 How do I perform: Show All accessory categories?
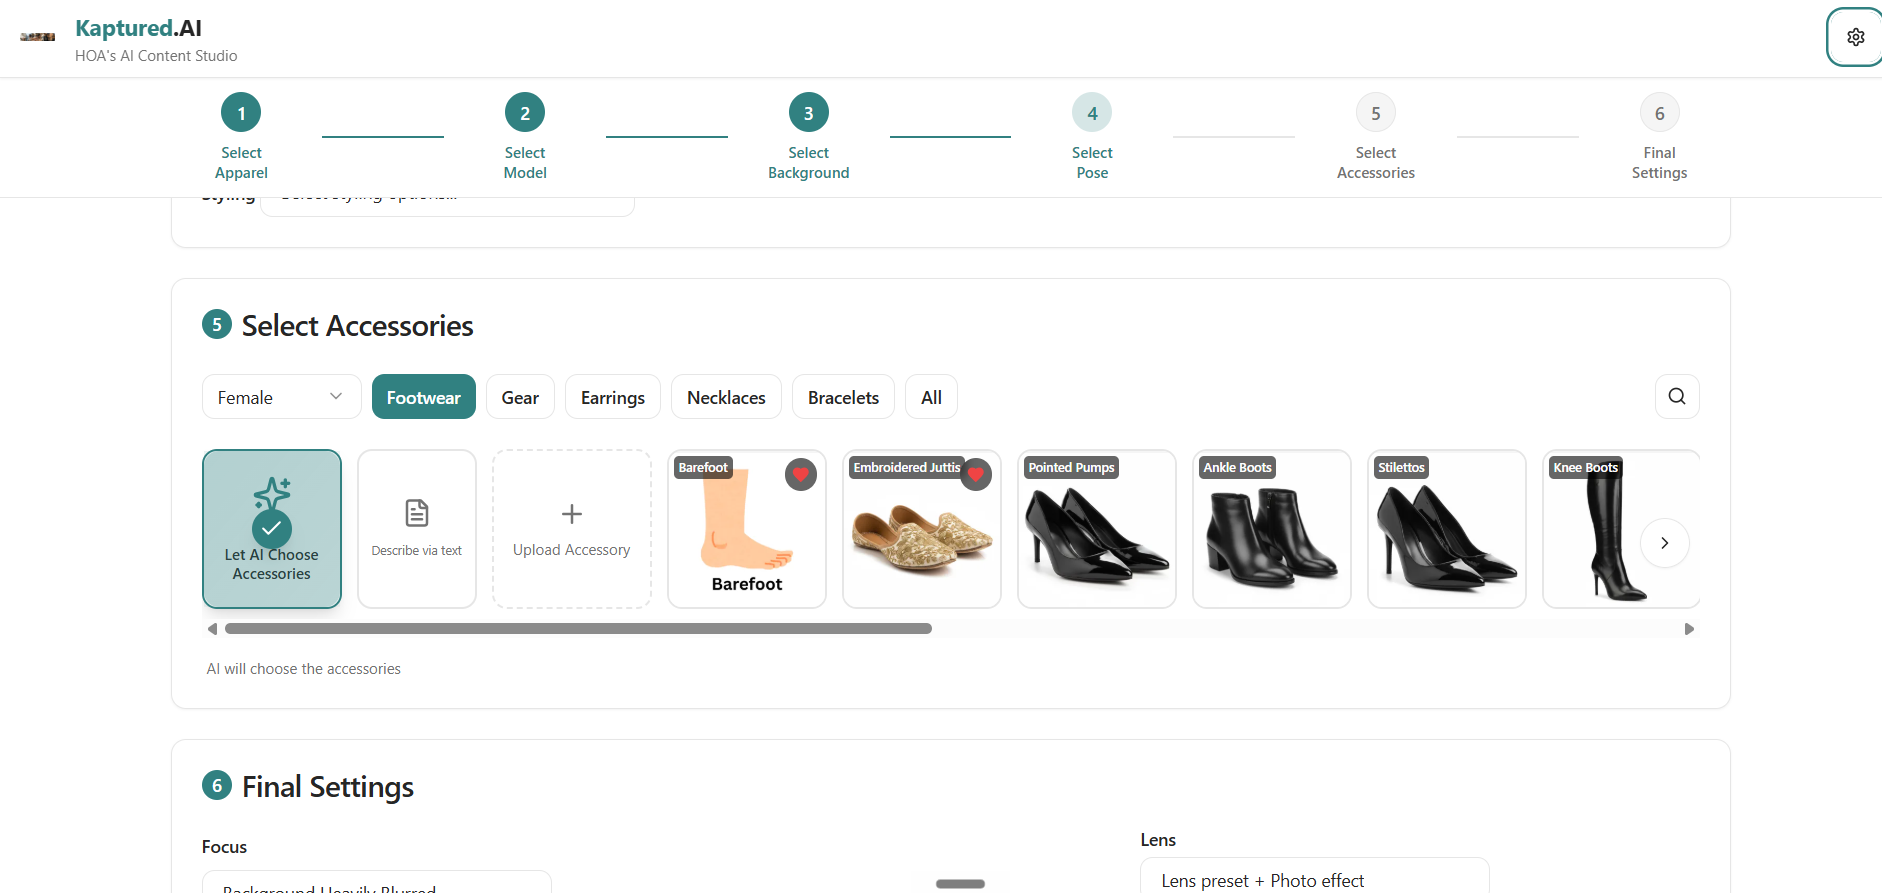point(931,397)
